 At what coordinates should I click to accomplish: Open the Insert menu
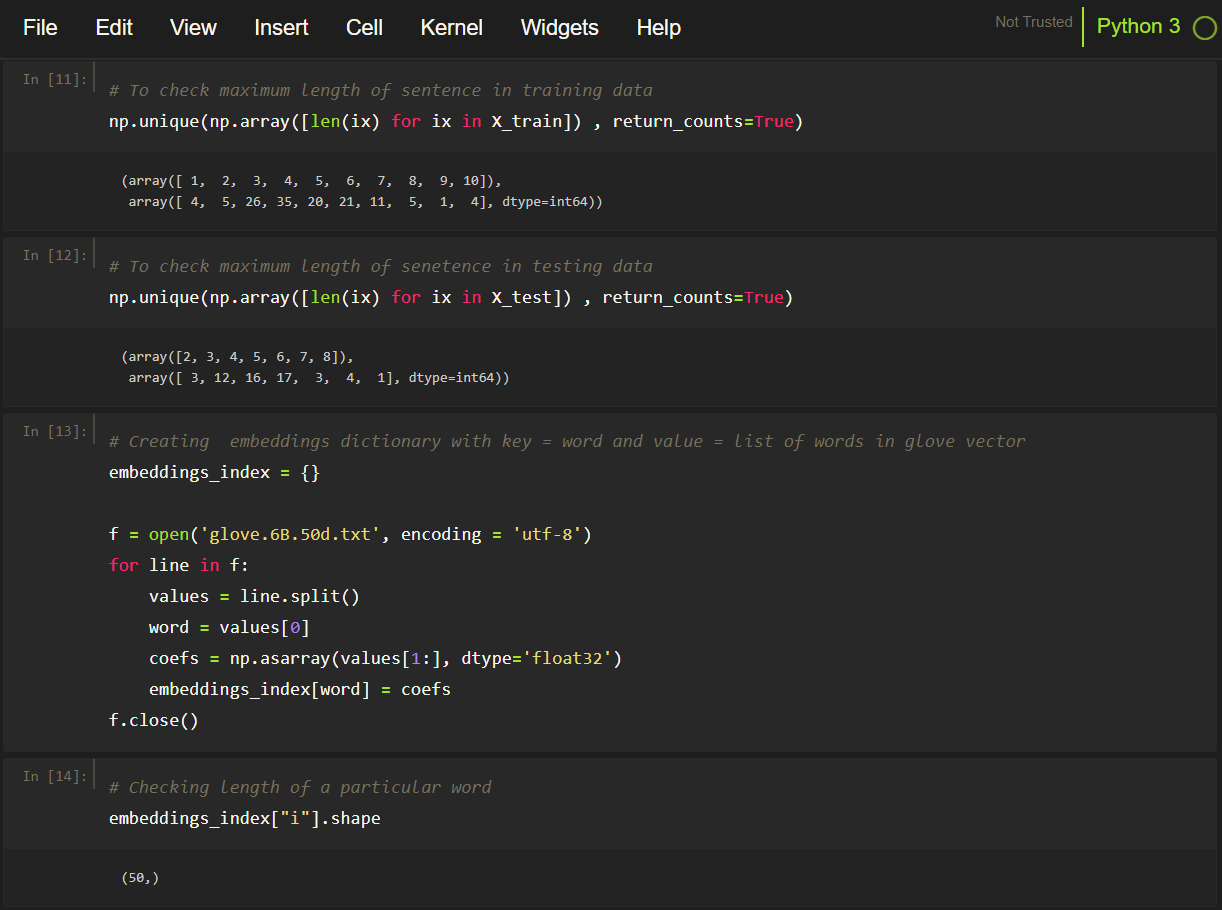(x=281, y=27)
